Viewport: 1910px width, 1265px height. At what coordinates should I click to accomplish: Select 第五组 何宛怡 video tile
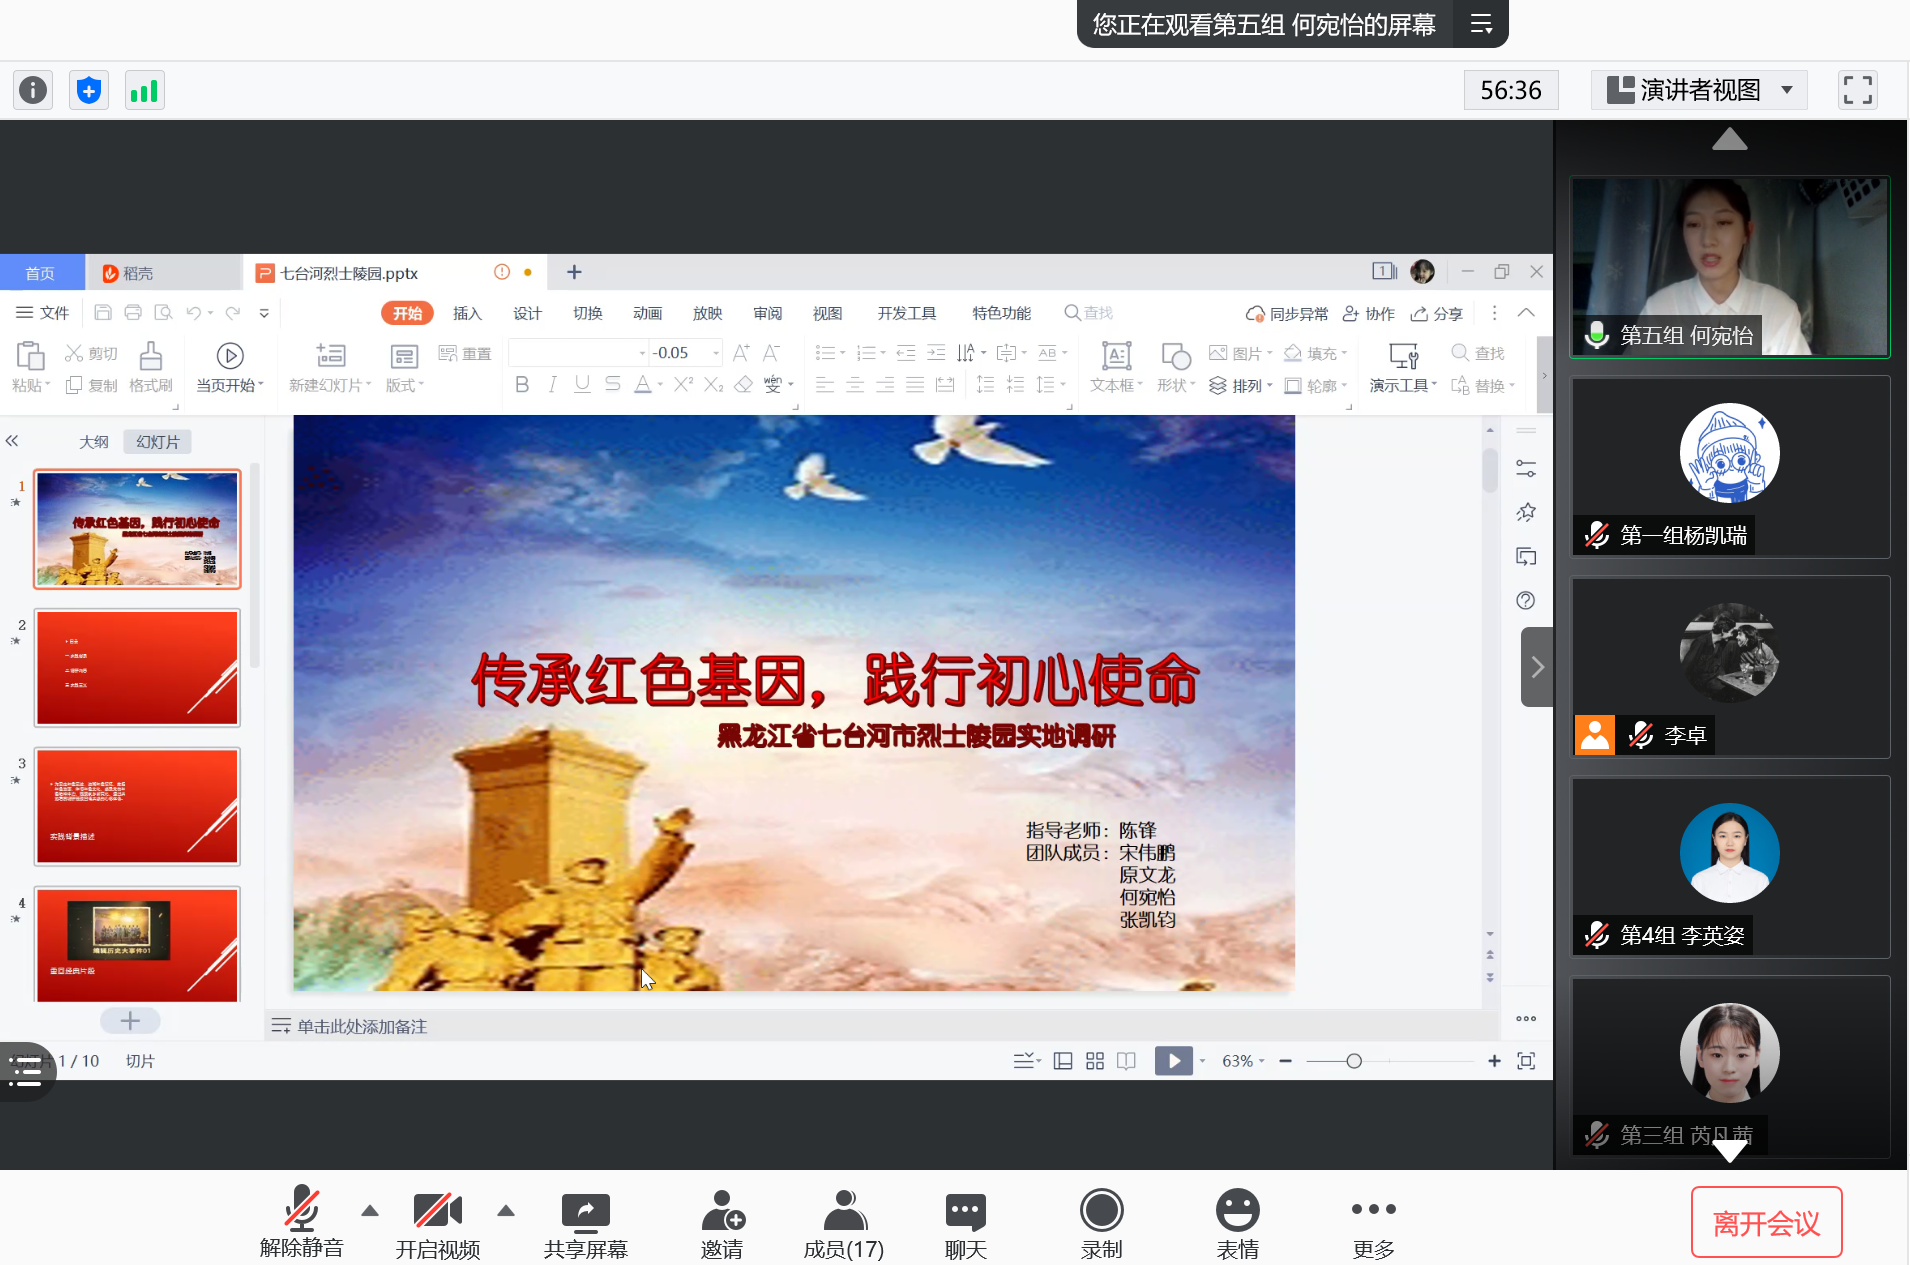(x=1730, y=267)
